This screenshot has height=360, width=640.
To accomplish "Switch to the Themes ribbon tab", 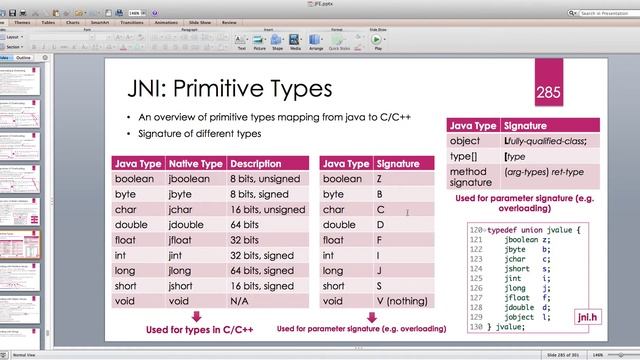I will point(22,22).
